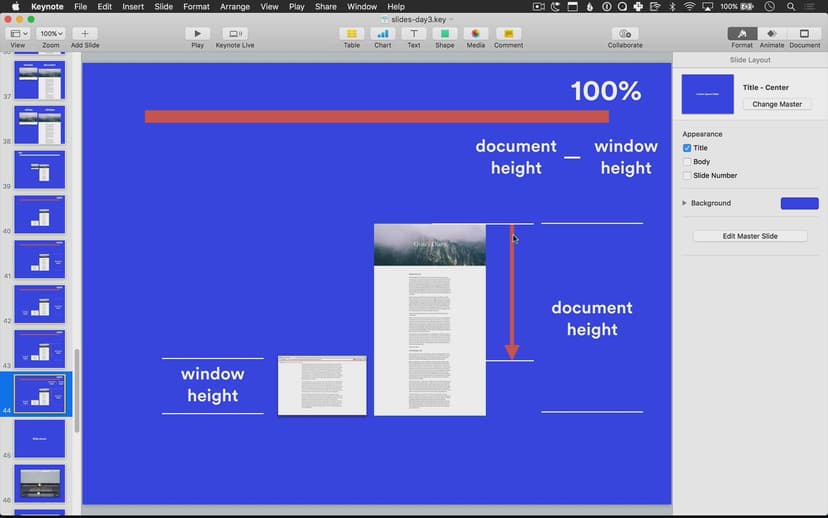Viewport: 828px width, 518px height.
Task: Open Notification Center icon
Action: [810, 6]
